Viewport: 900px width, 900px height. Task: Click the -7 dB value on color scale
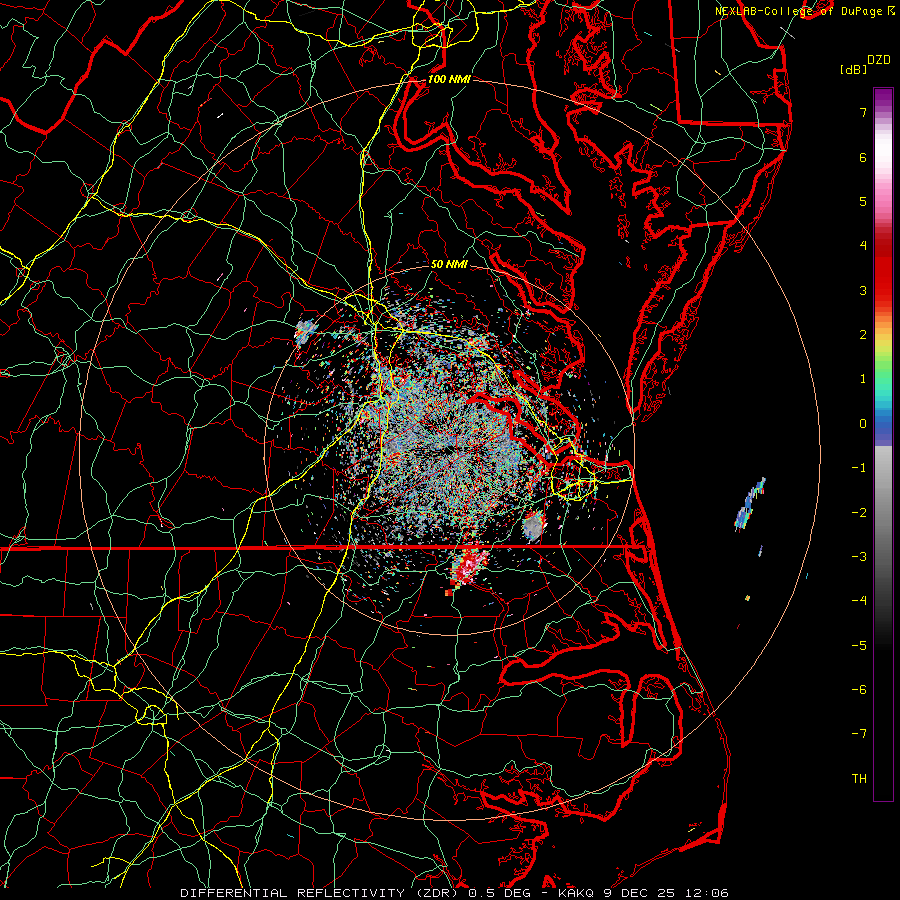coord(859,734)
